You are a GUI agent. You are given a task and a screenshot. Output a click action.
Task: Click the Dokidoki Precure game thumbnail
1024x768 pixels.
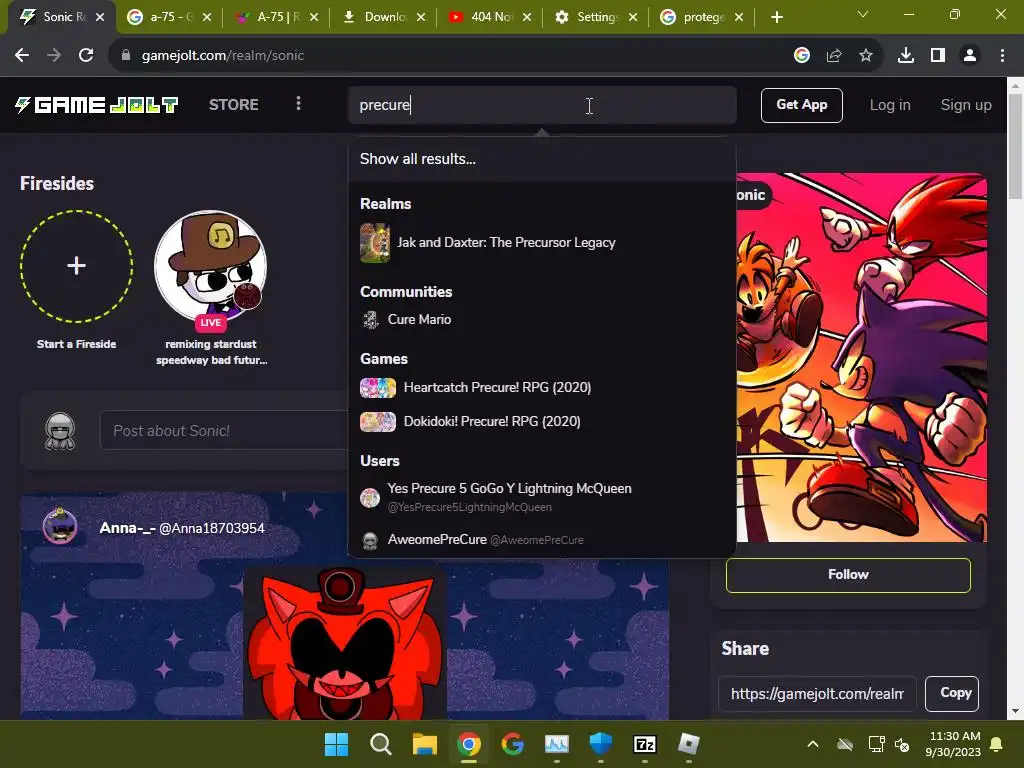coord(377,422)
